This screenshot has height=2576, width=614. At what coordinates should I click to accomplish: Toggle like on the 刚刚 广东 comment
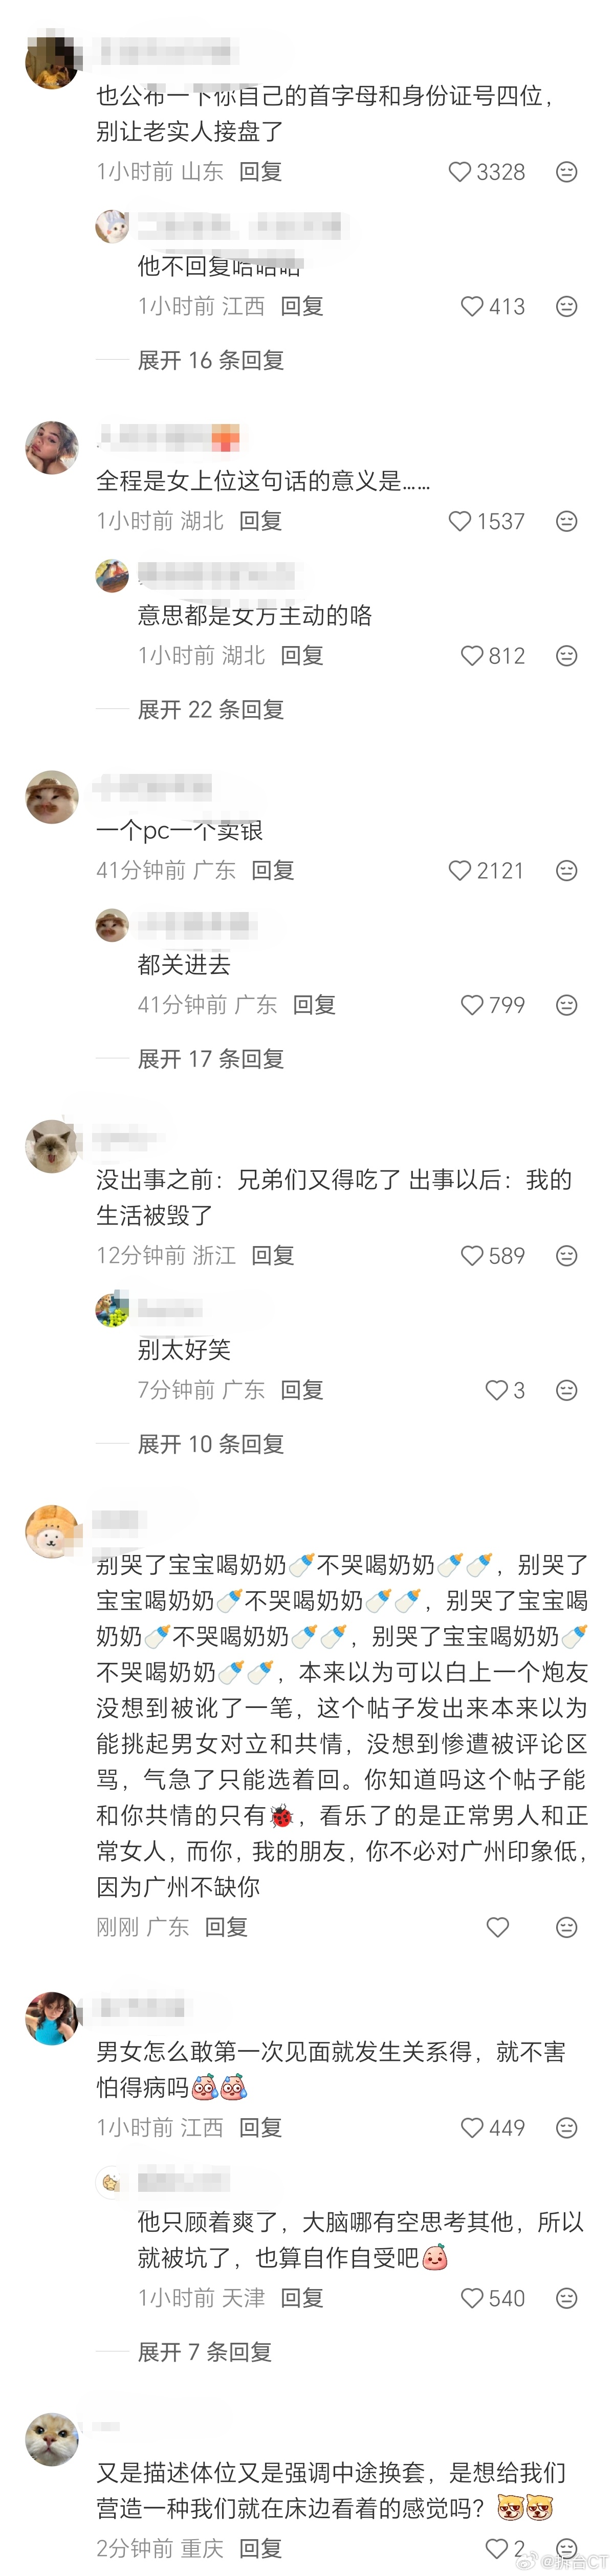pos(498,1927)
